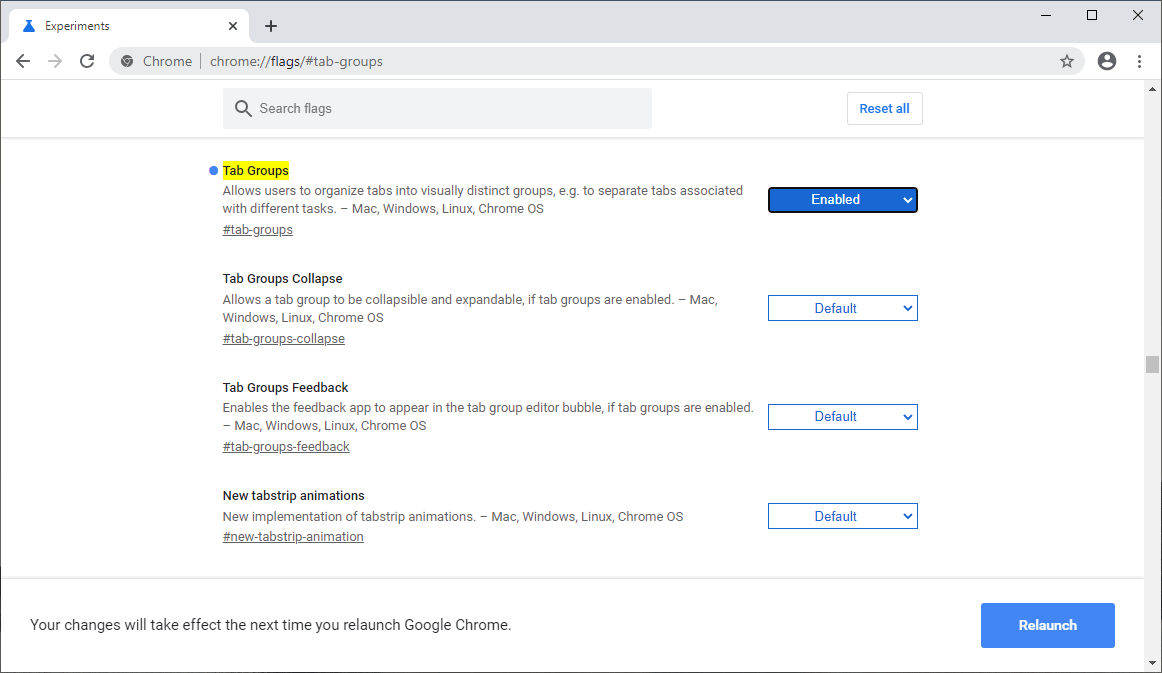The image size is (1162, 673).
Task: Open the New tabstrip animations dropdown
Action: click(842, 516)
